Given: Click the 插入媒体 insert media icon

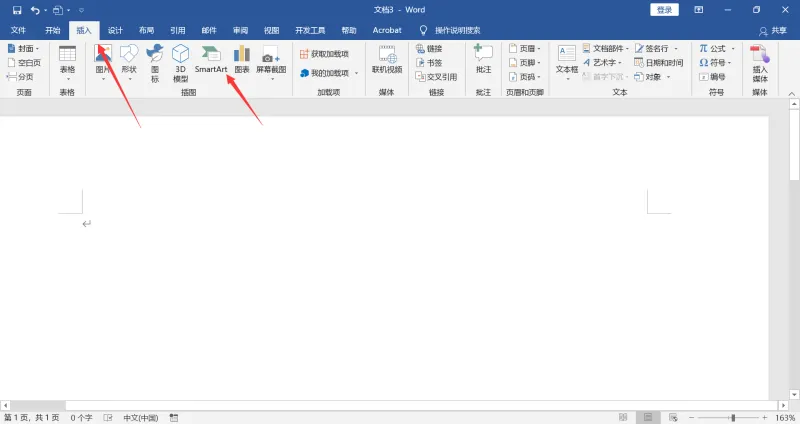Looking at the screenshot, I should pos(760,63).
